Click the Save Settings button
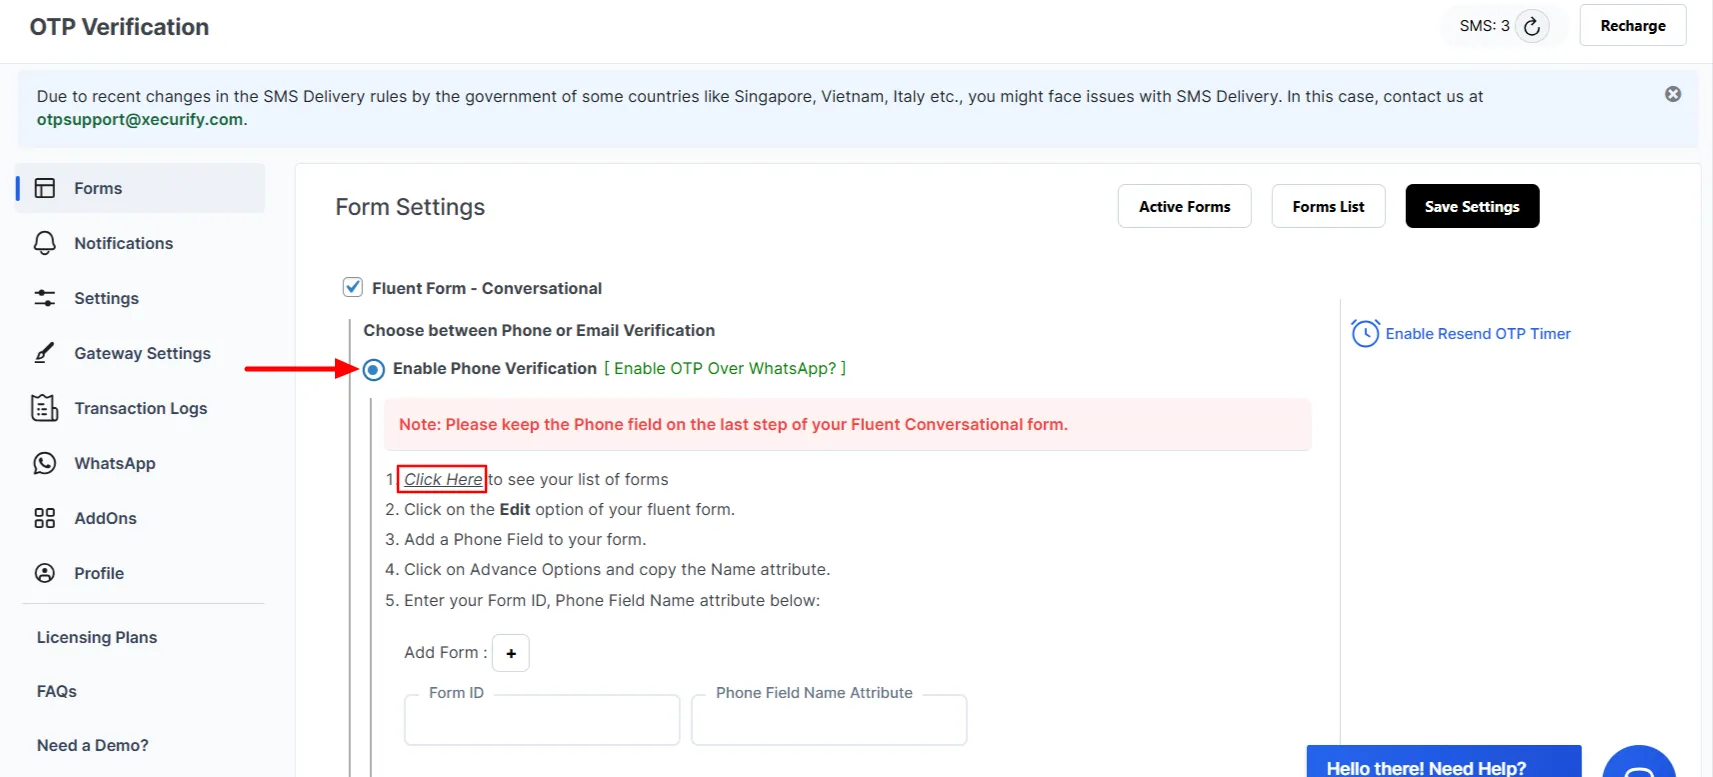Viewport: 1713px width, 777px height. 1471,206
